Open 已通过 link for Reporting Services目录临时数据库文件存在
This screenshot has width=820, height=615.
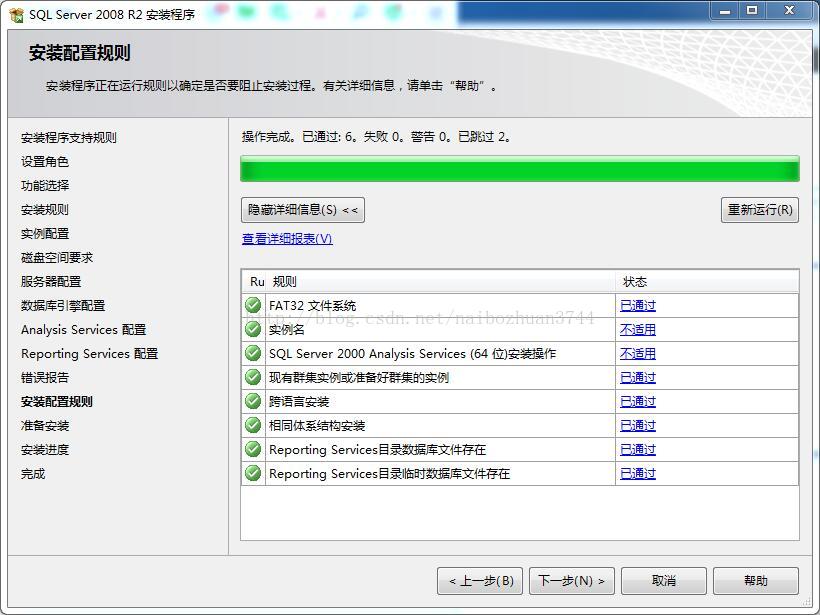637,474
